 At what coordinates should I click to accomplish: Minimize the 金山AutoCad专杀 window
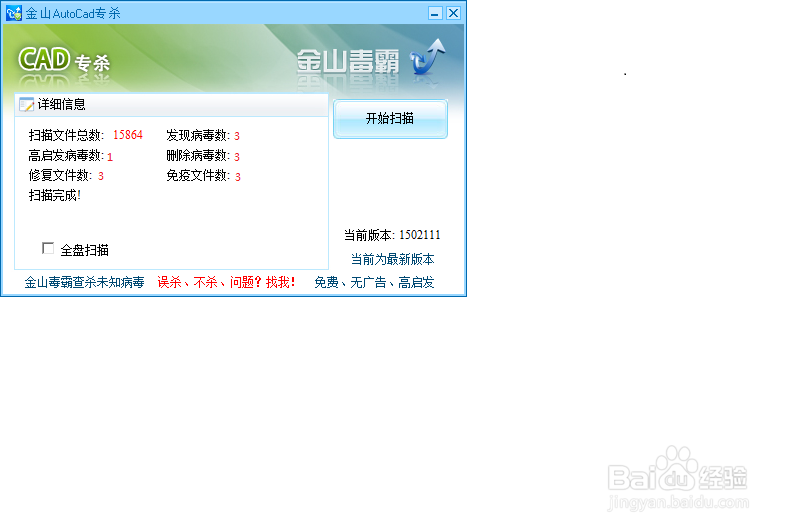[435, 13]
